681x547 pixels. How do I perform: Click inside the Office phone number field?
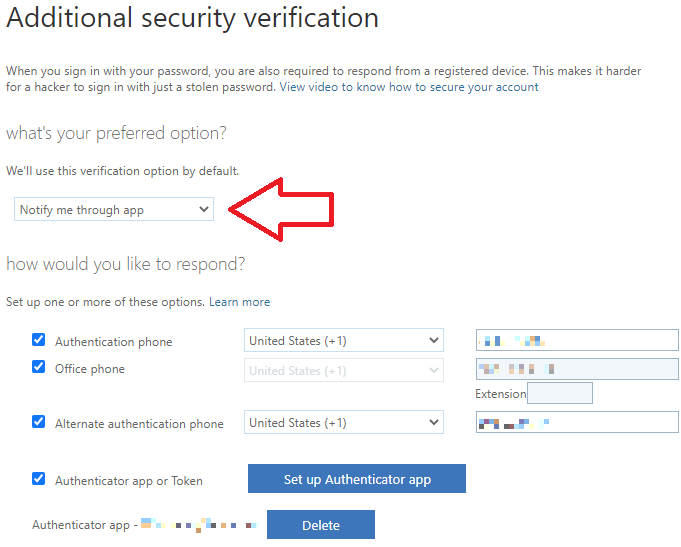click(577, 370)
